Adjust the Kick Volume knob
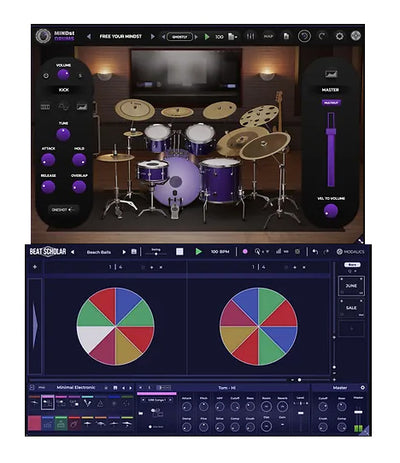 pos(63,75)
